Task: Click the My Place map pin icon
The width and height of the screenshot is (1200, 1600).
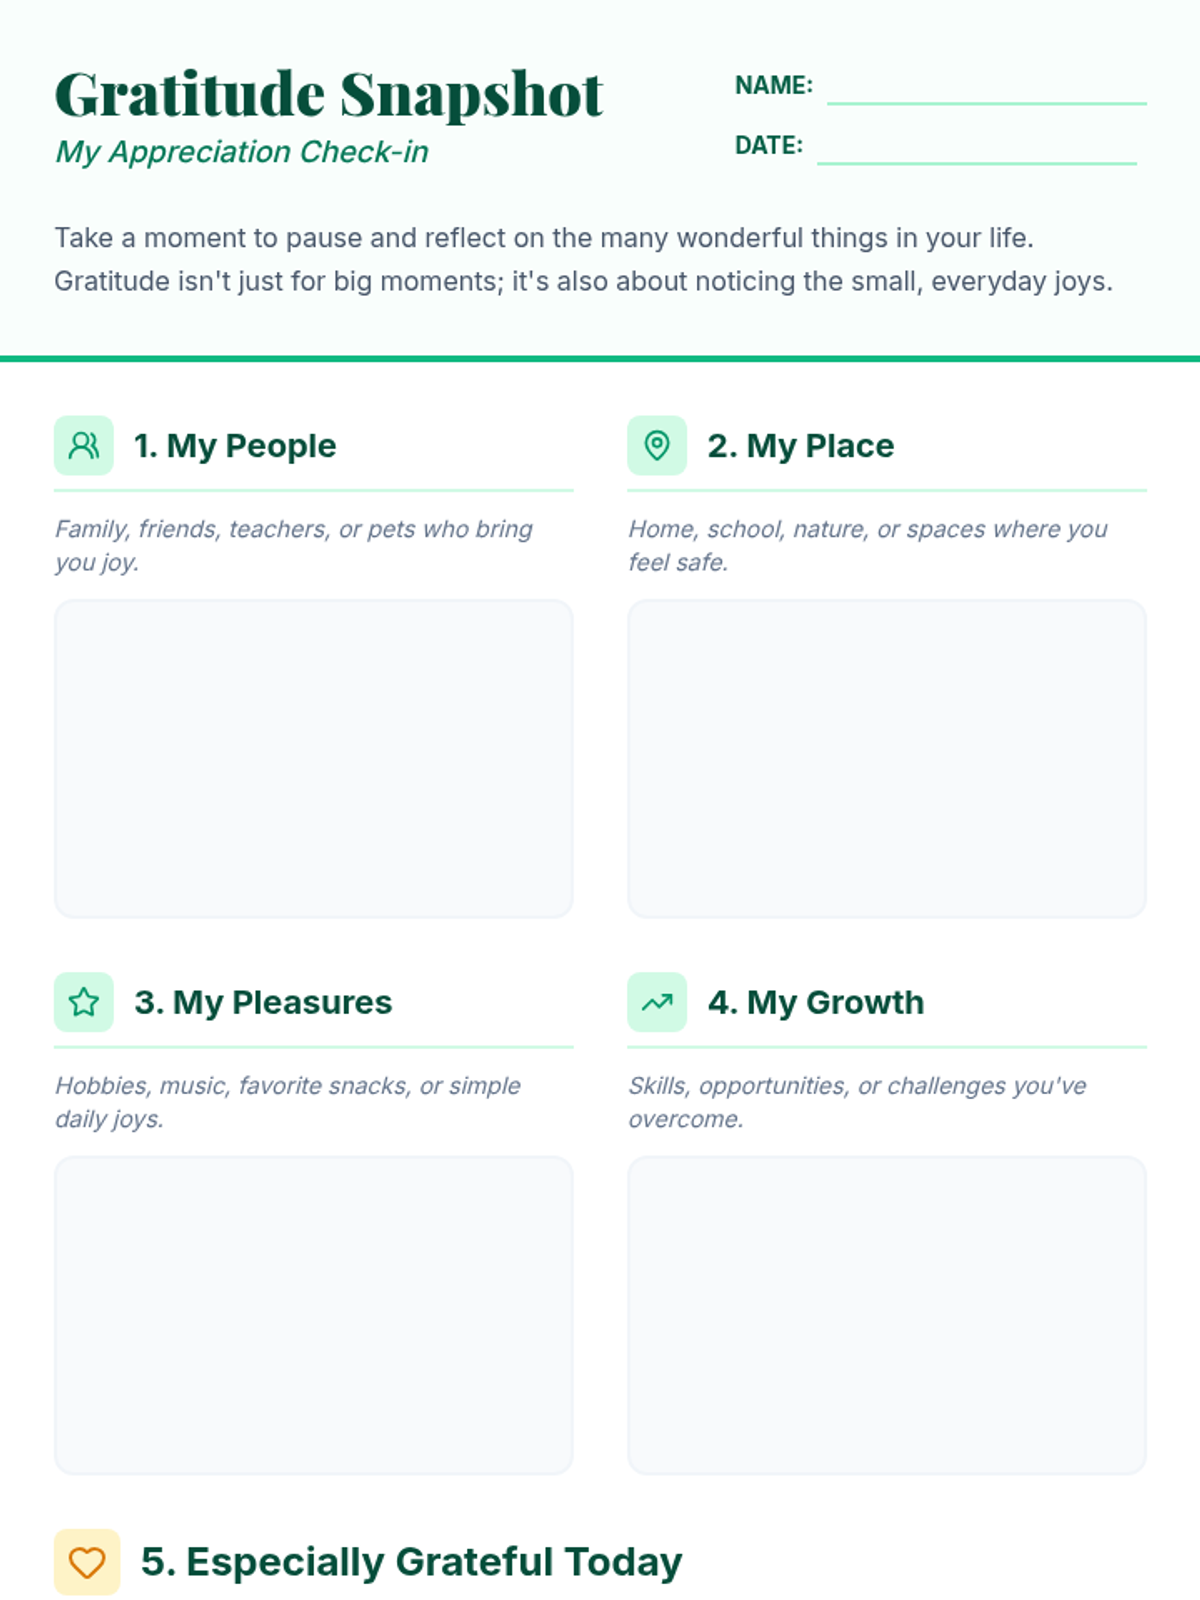Action: click(657, 445)
